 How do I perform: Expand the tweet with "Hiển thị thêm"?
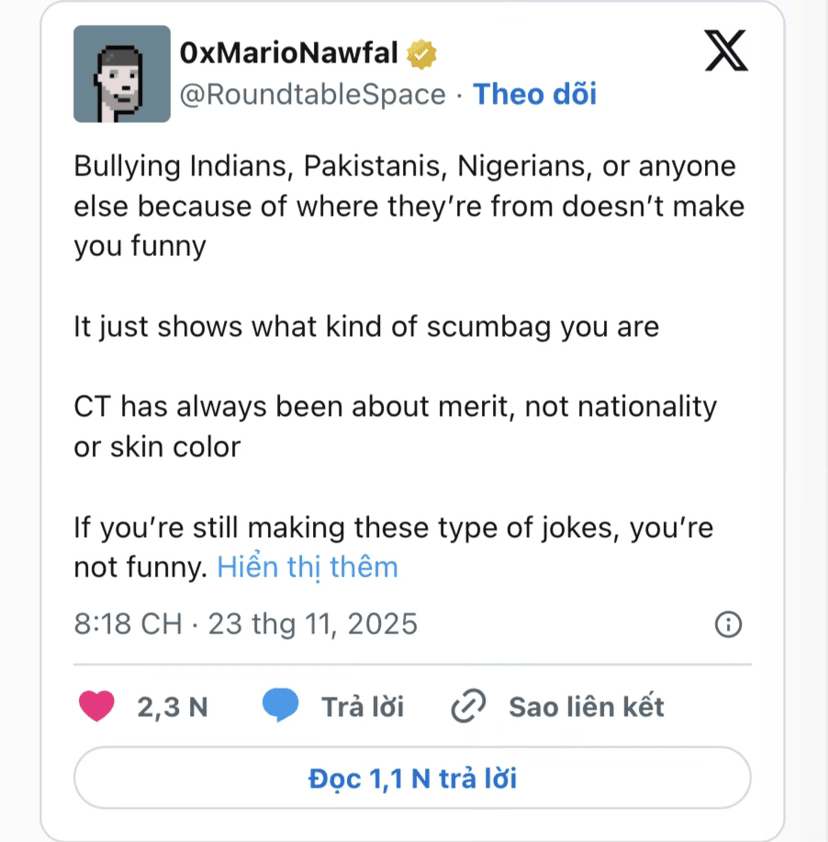click(307, 567)
